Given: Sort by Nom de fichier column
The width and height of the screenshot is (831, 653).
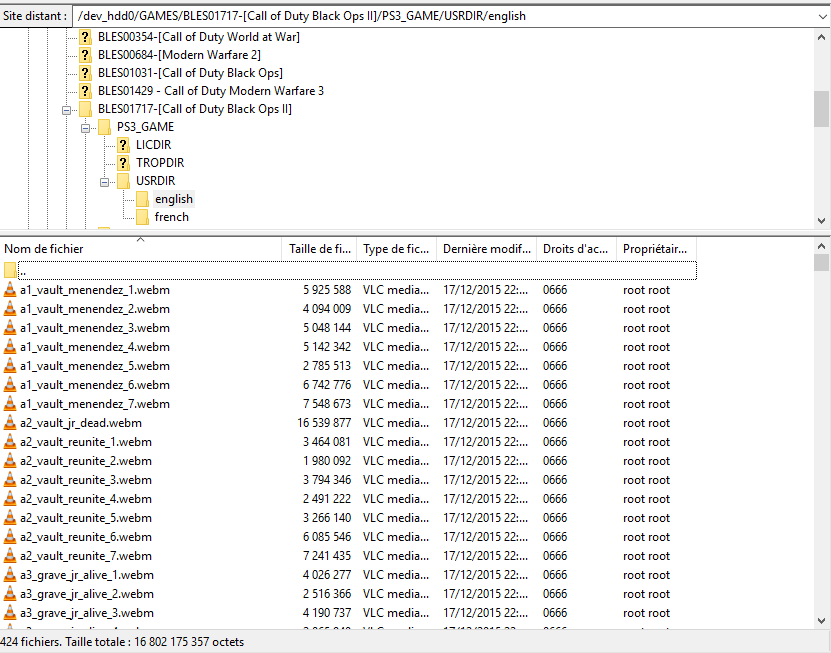Looking at the screenshot, I should 140,249.
